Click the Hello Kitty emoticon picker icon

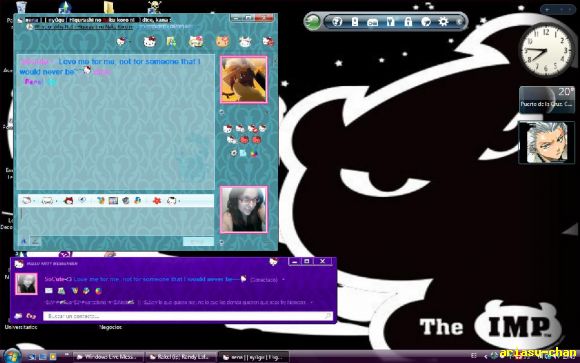point(27,201)
